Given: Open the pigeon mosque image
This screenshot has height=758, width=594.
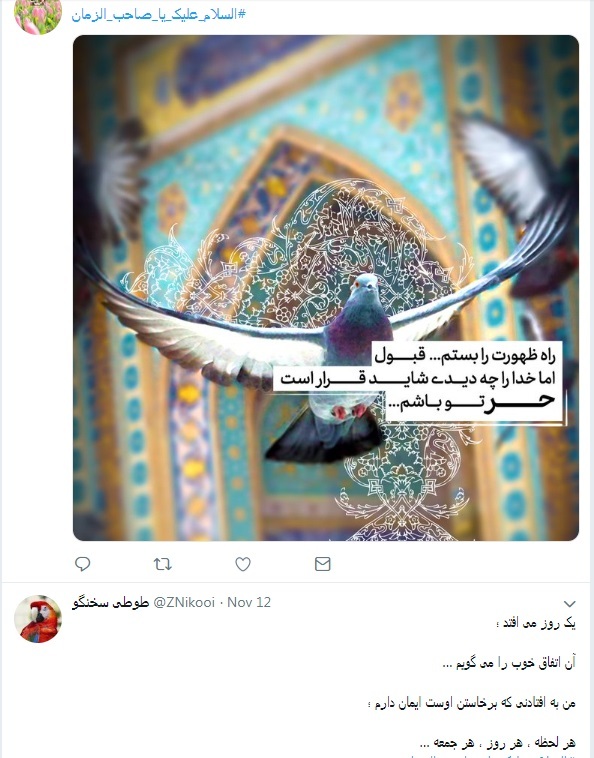Looking at the screenshot, I should click(x=326, y=288).
